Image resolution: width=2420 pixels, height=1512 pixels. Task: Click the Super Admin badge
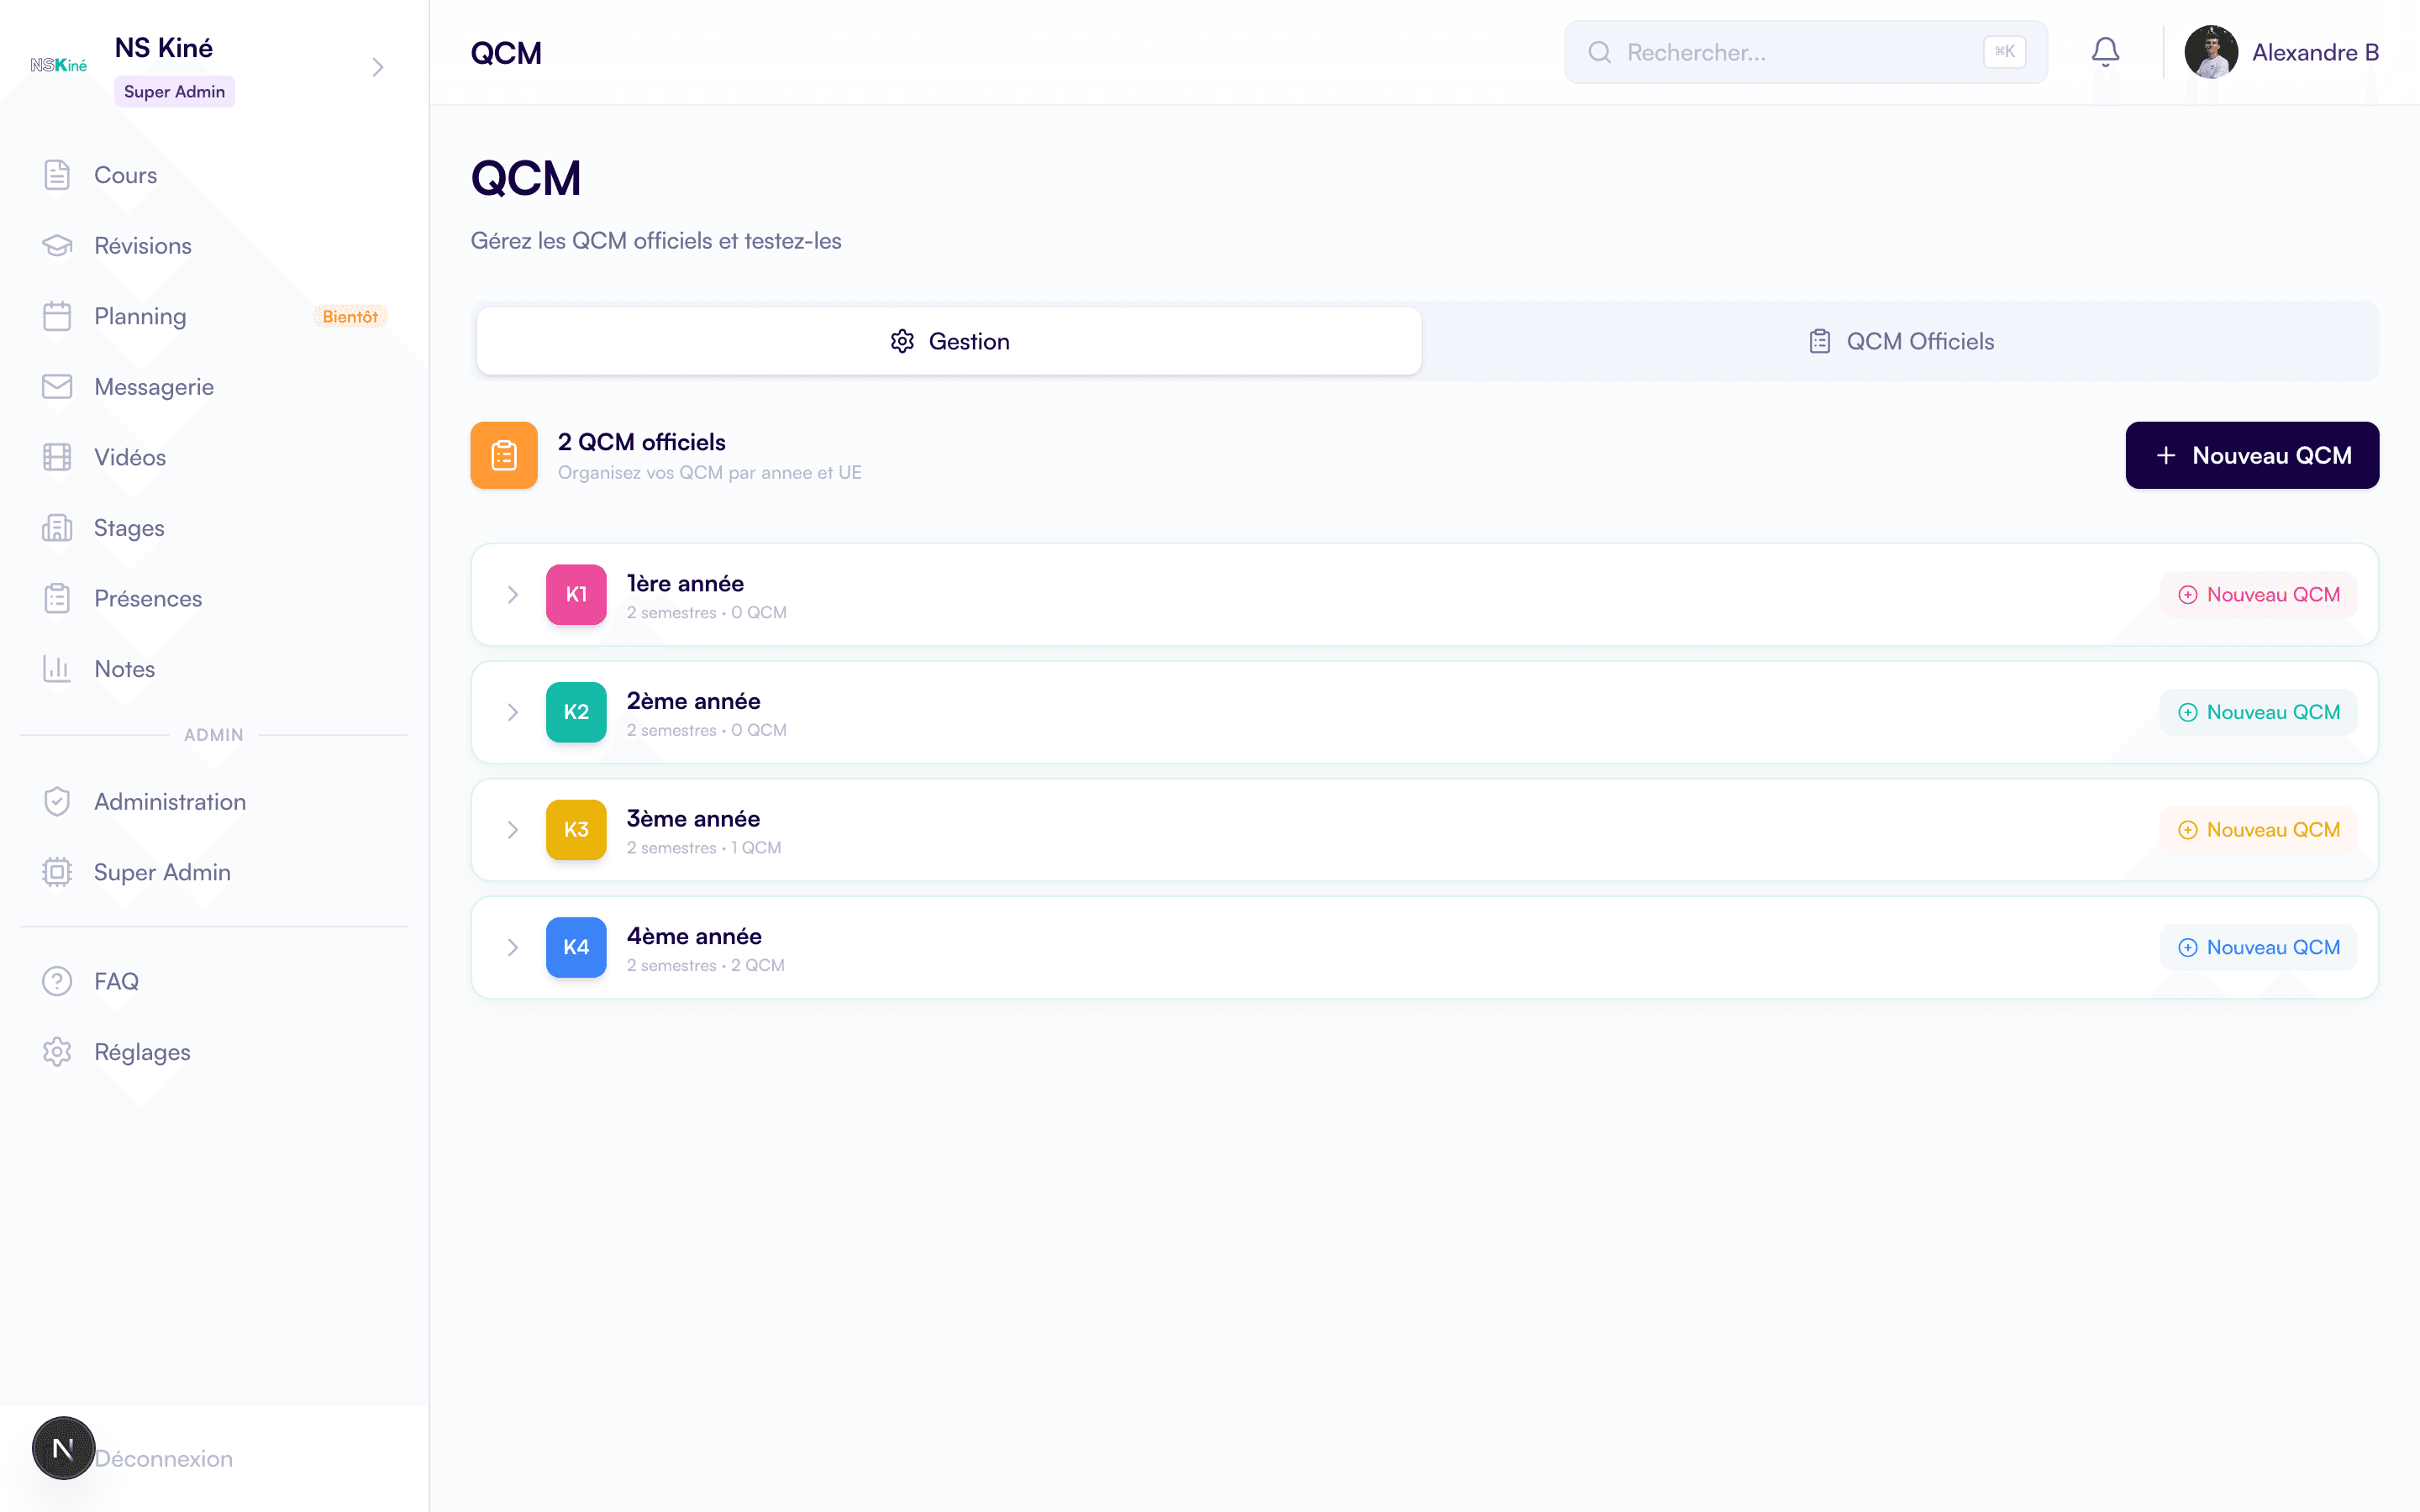click(x=174, y=91)
